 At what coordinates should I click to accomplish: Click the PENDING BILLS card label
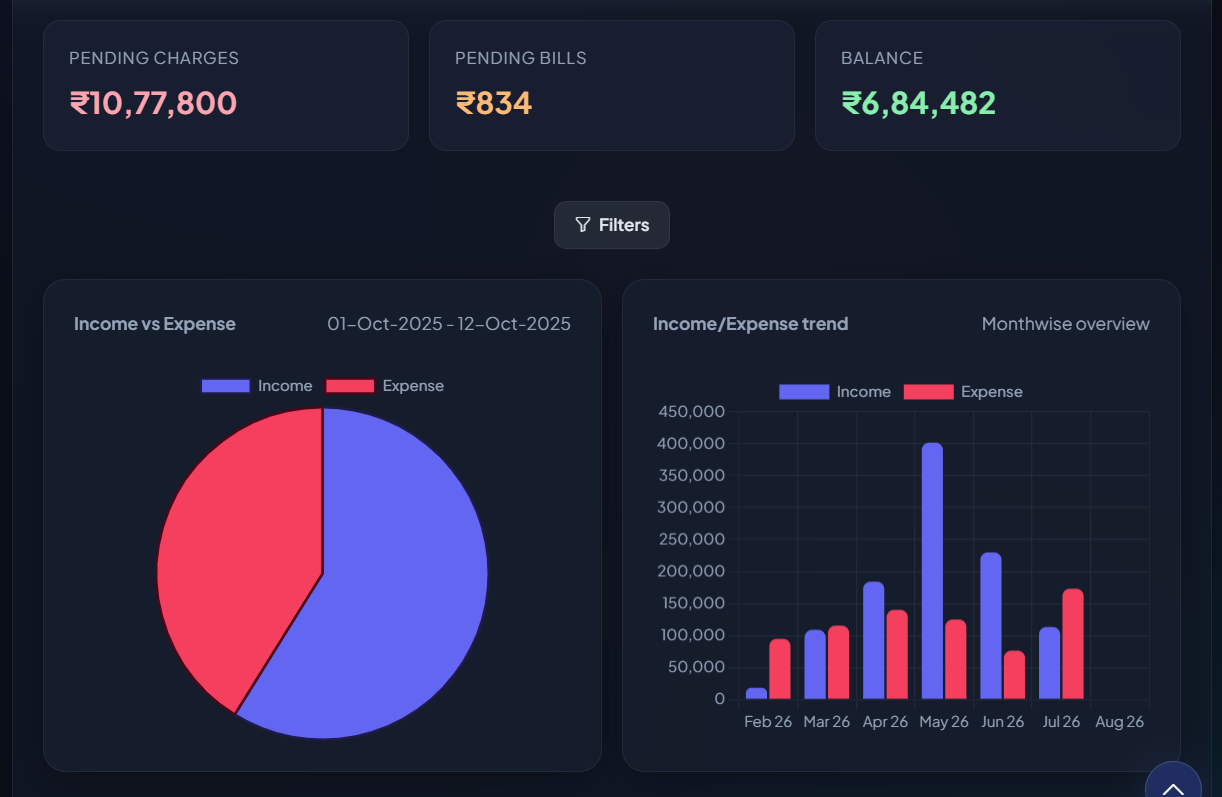point(521,58)
